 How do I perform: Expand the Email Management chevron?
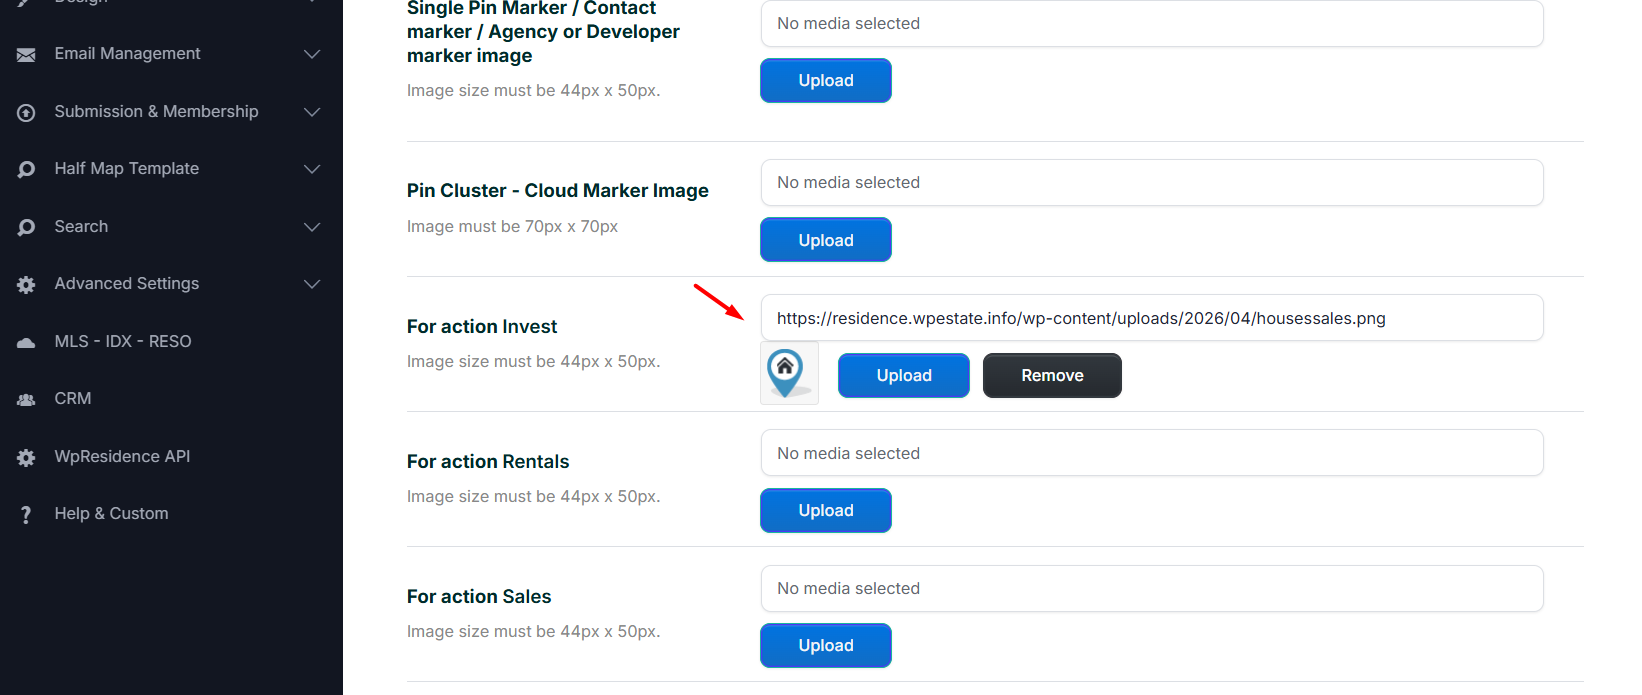[312, 54]
